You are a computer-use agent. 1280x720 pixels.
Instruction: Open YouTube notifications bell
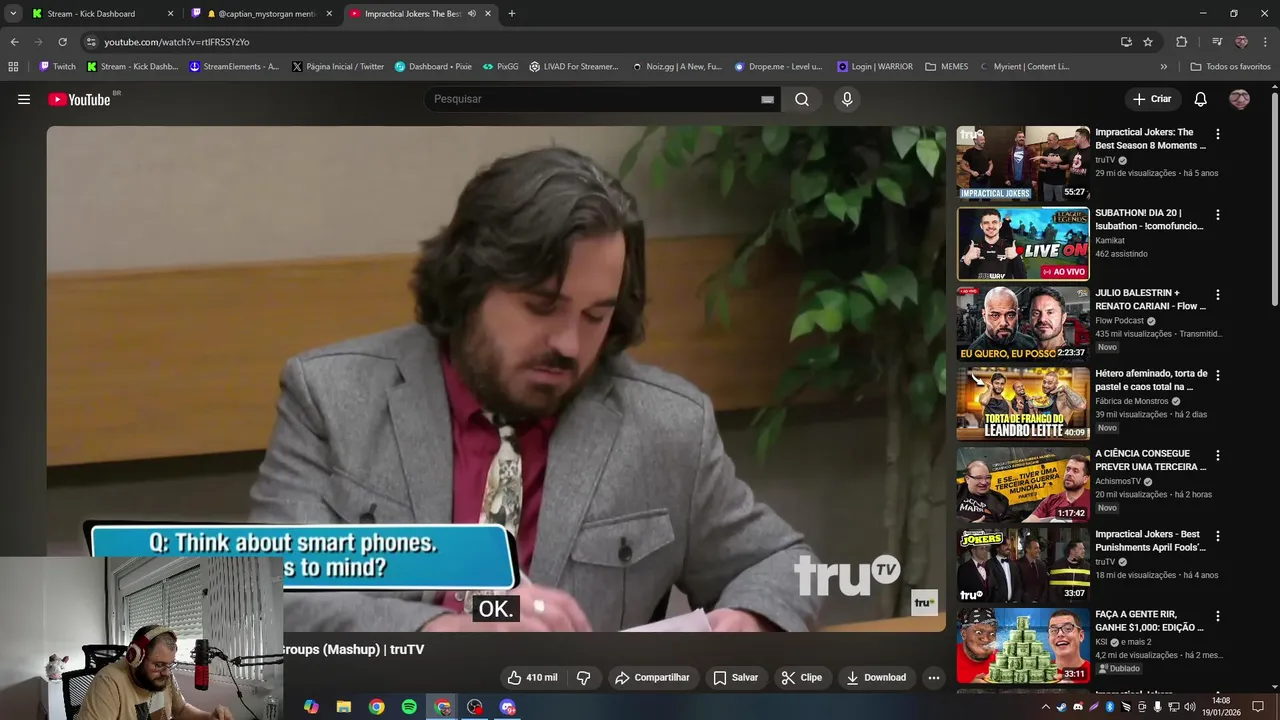point(1200,99)
